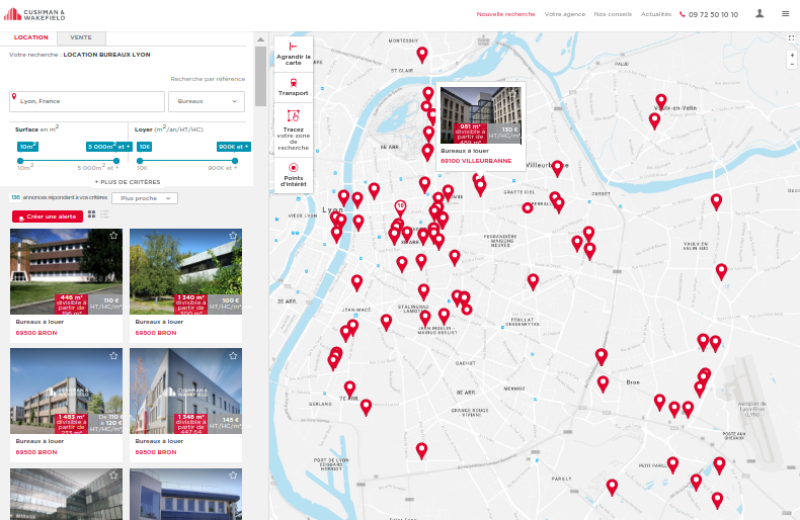Click the map pin left of Bron label
Viewport: 800px width, 520px height.
coord(603,384)
